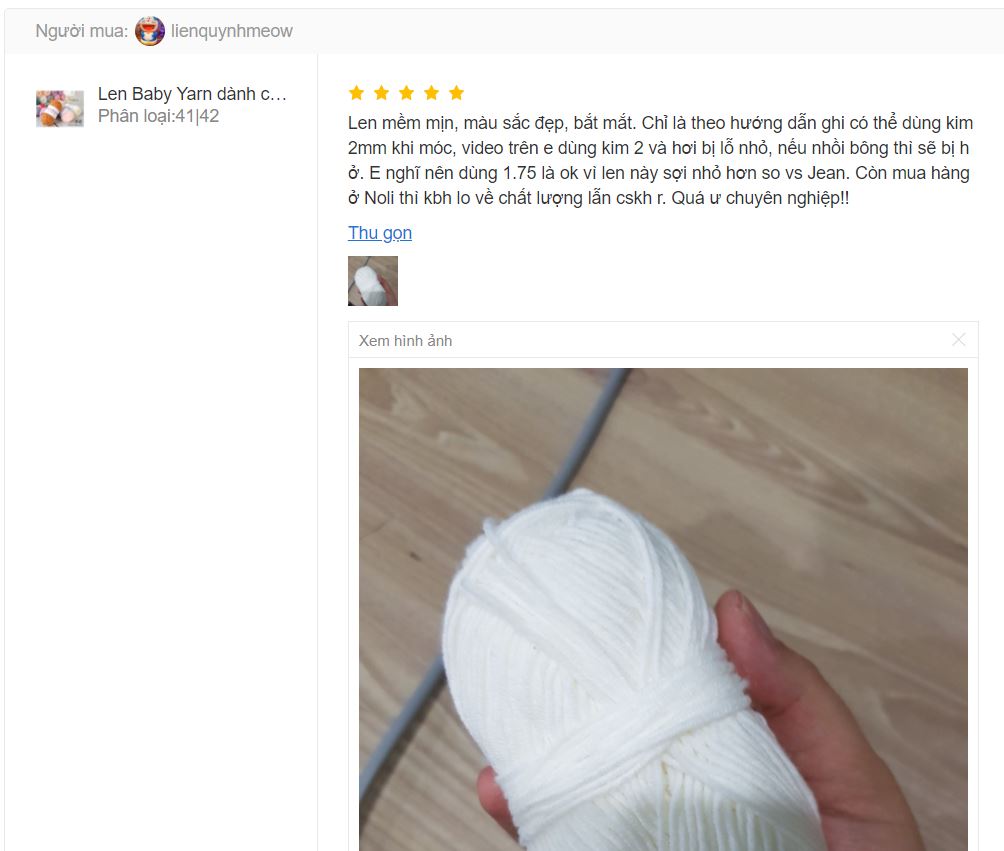Click the first rating star

[356, 93]
